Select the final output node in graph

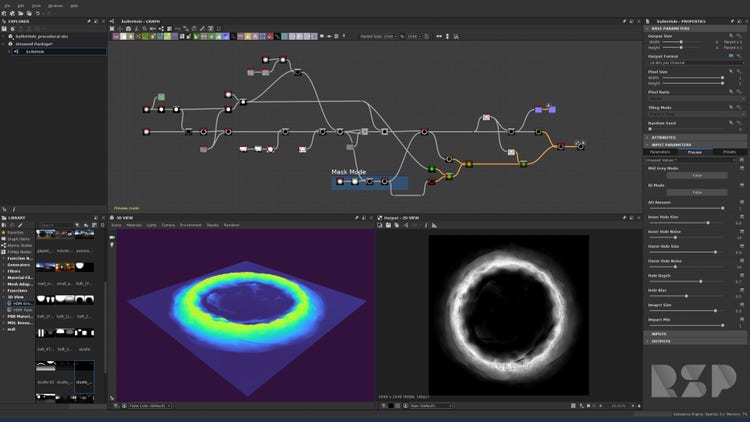click(580, 146)
